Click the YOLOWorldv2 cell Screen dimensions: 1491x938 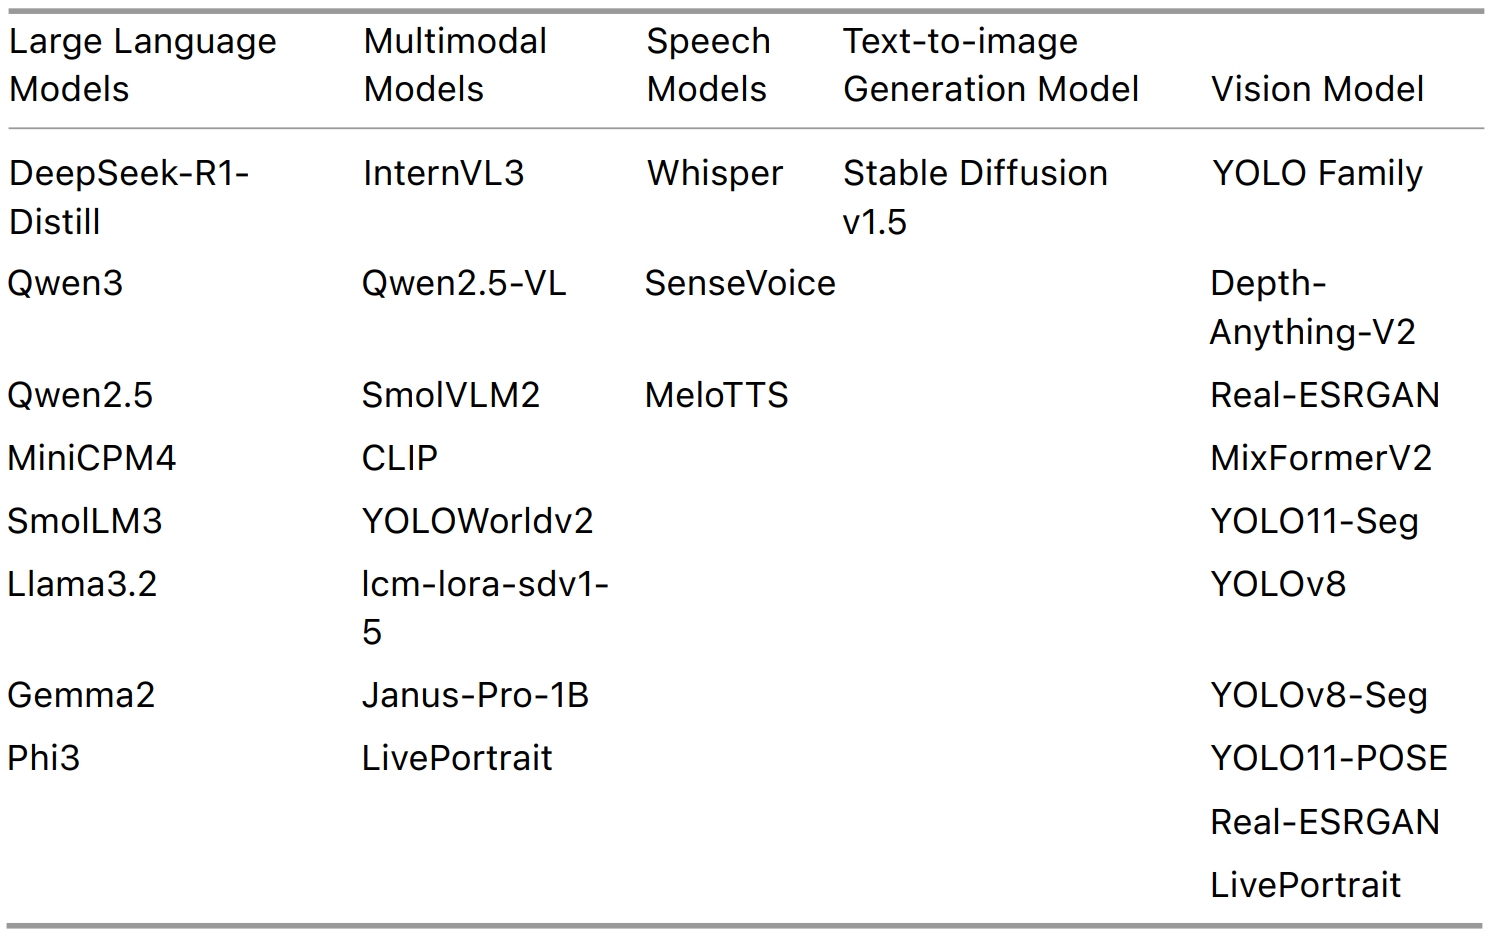click(x=477, y=521)
